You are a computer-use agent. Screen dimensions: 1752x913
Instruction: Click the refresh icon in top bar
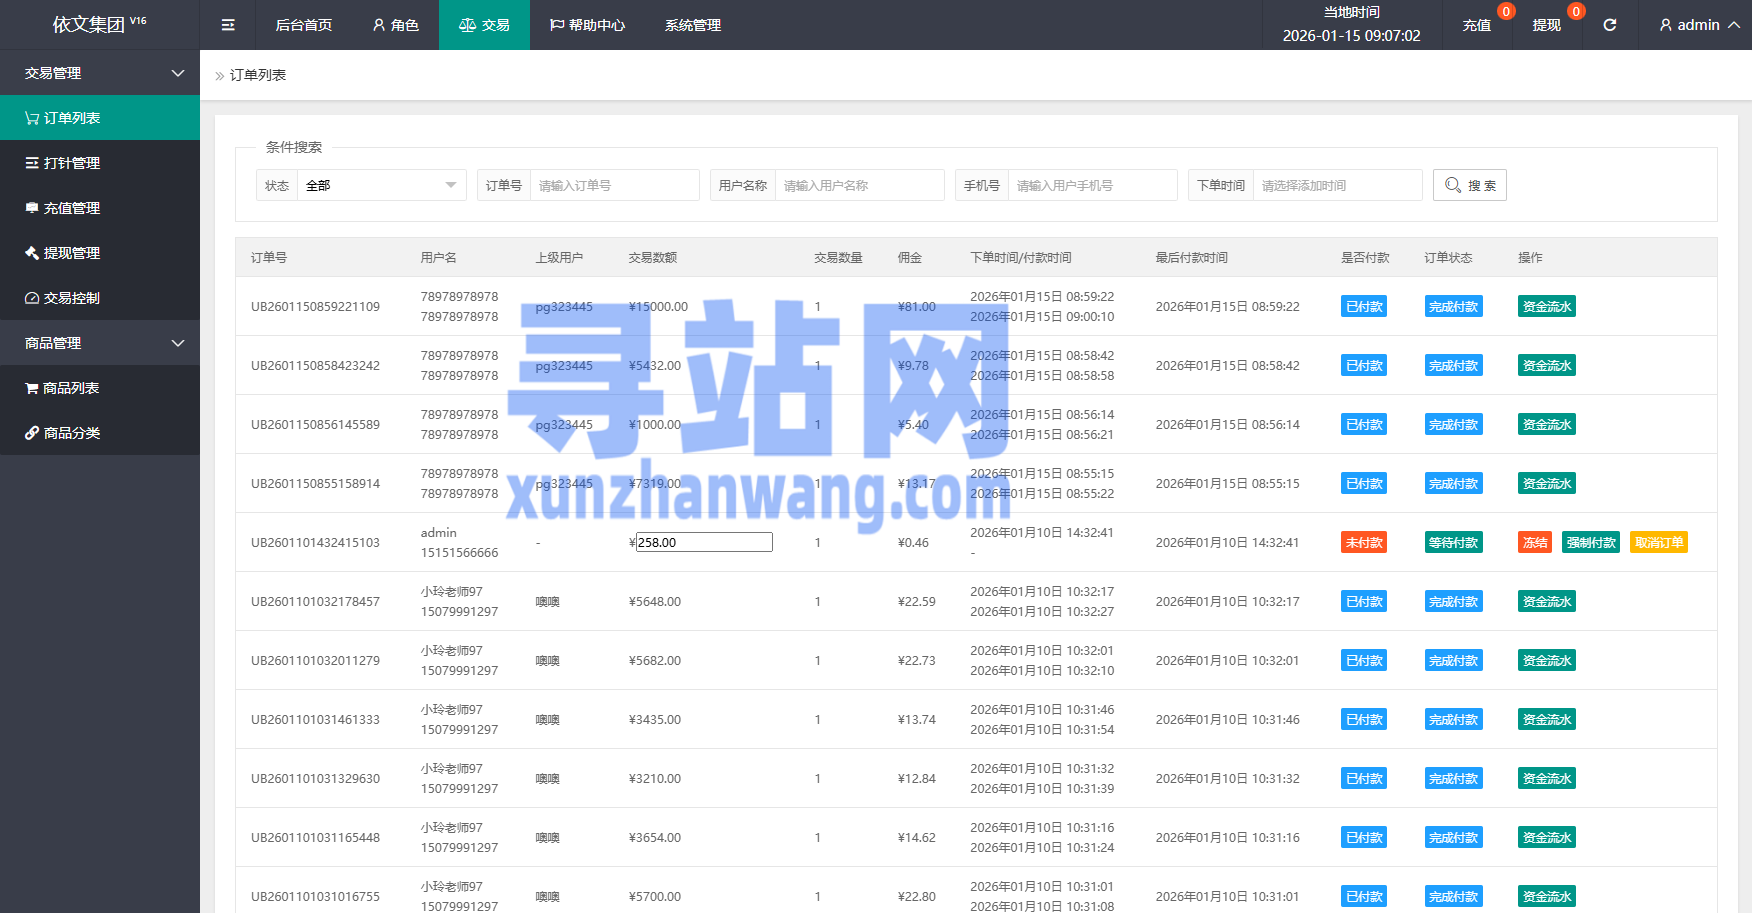(1609, 25)
